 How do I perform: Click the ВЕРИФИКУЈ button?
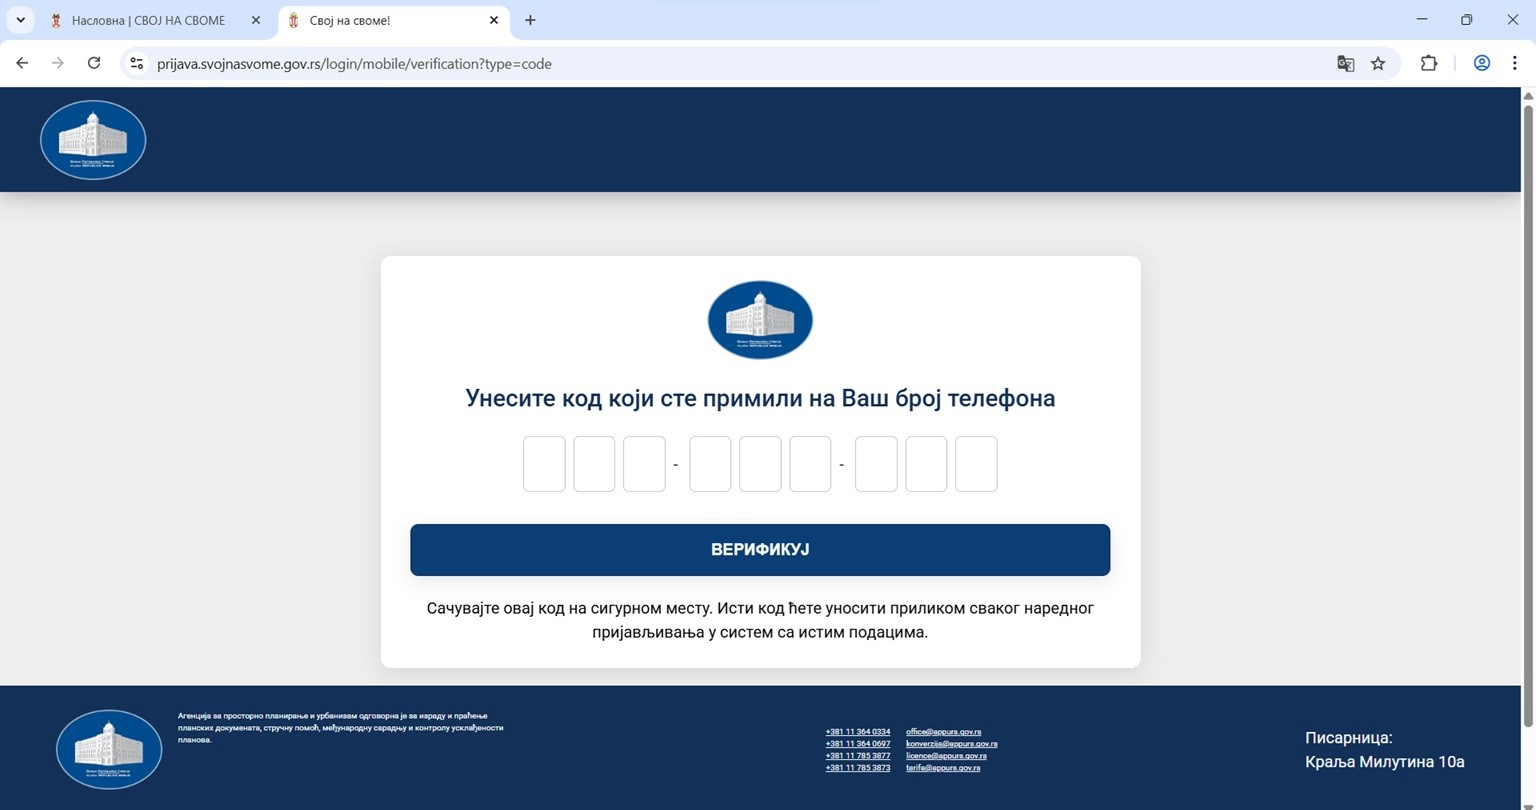coord(760,550)
